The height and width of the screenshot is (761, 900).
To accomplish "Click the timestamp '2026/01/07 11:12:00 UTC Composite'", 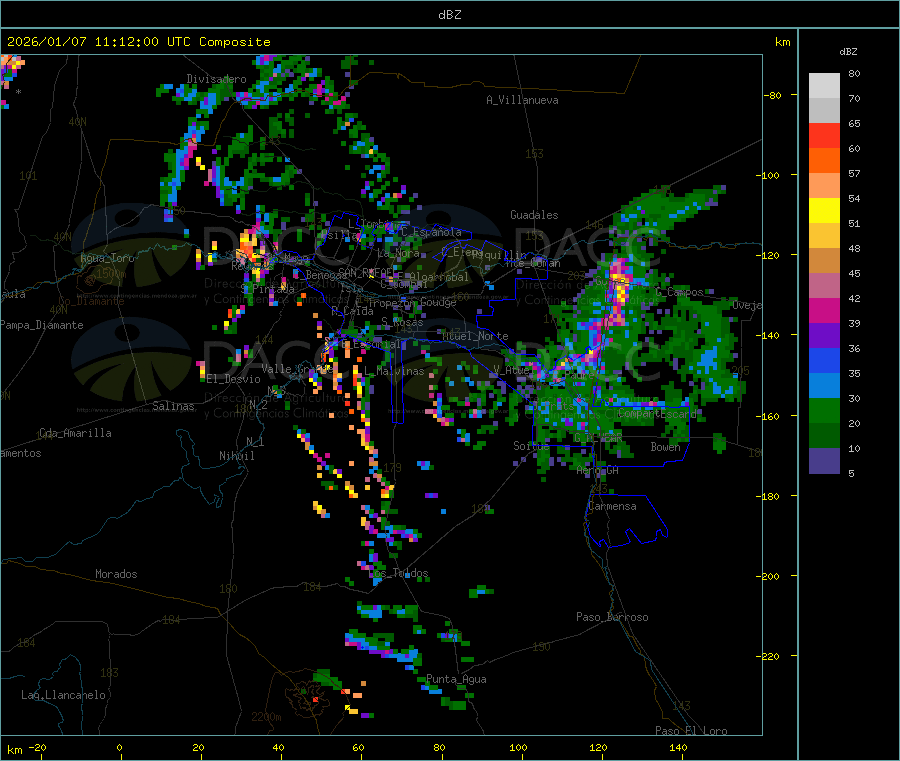I will coord(138,42).
